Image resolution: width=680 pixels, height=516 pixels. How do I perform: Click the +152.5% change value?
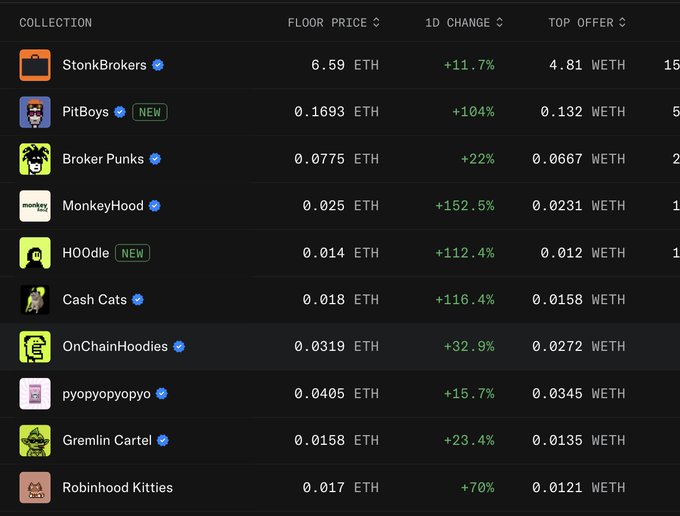click(465, 206)
